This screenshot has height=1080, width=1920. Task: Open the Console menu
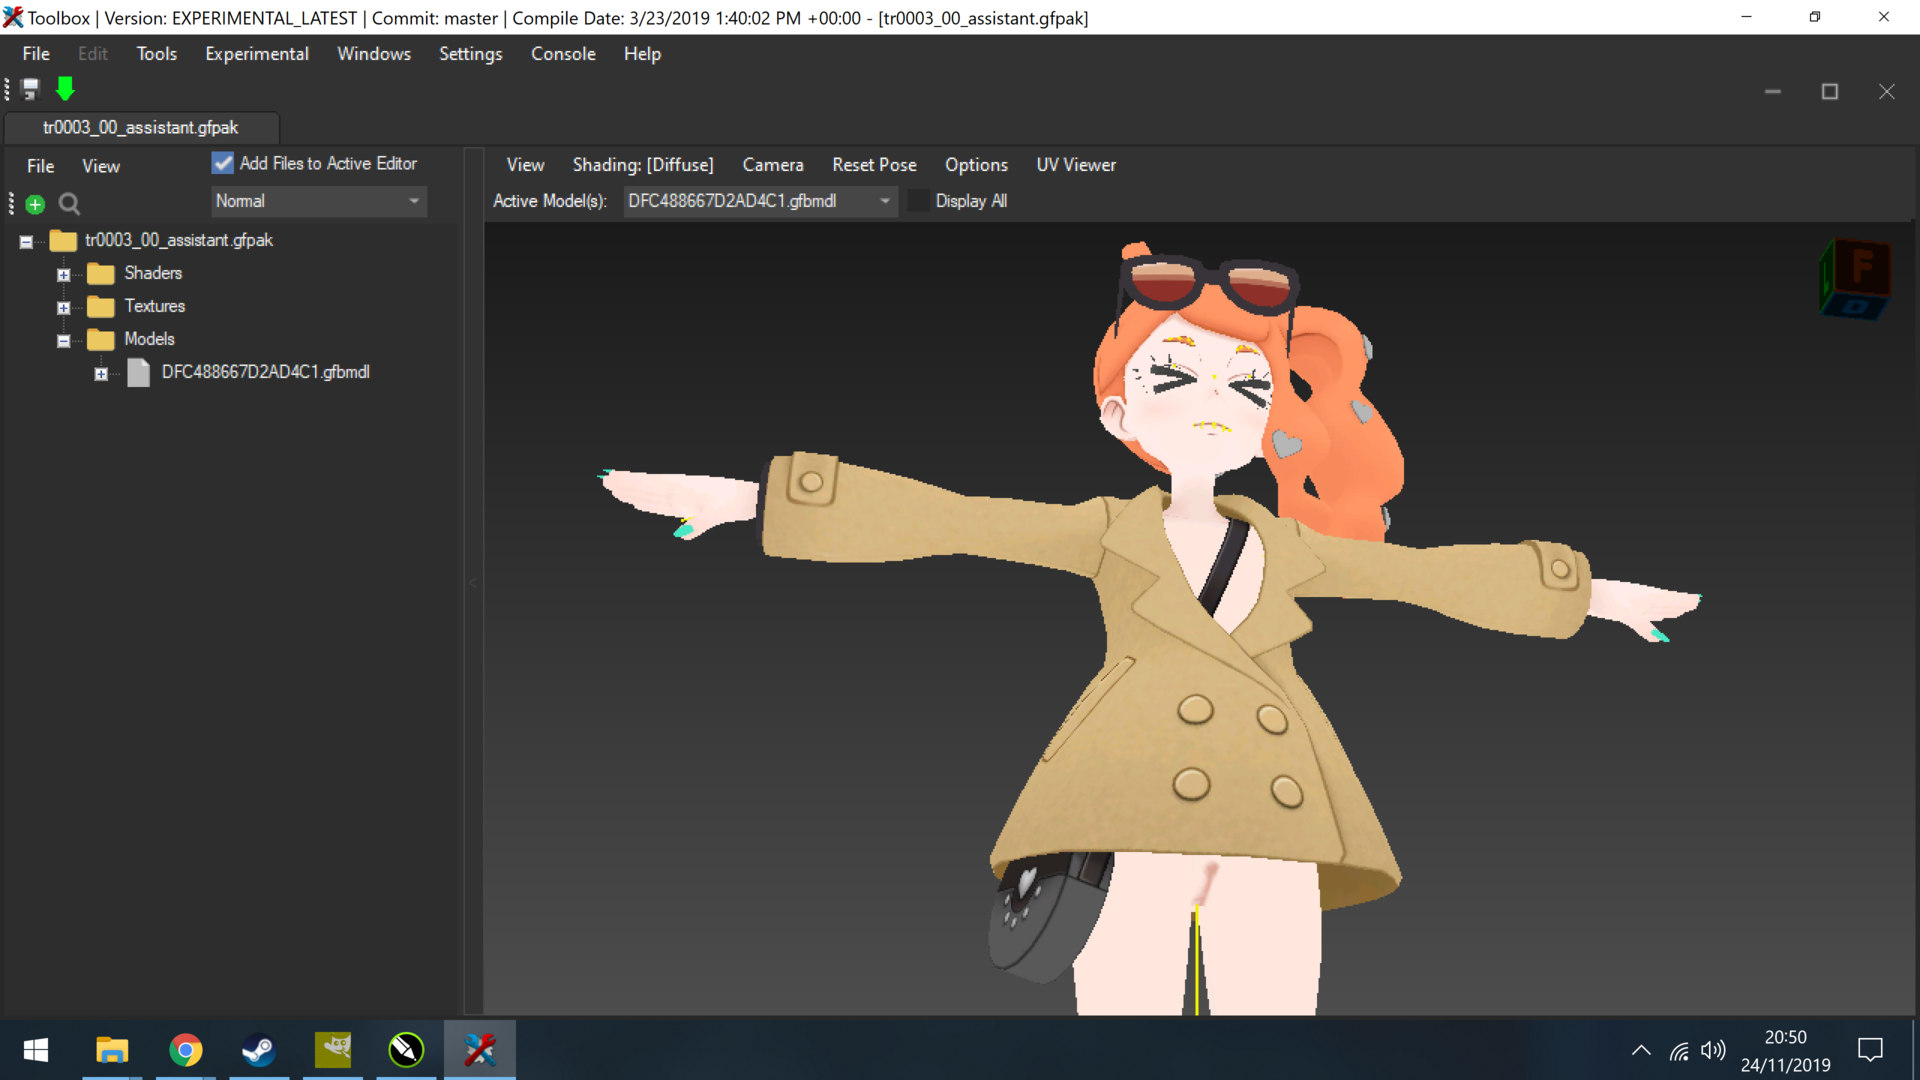[x=563, y=54]
